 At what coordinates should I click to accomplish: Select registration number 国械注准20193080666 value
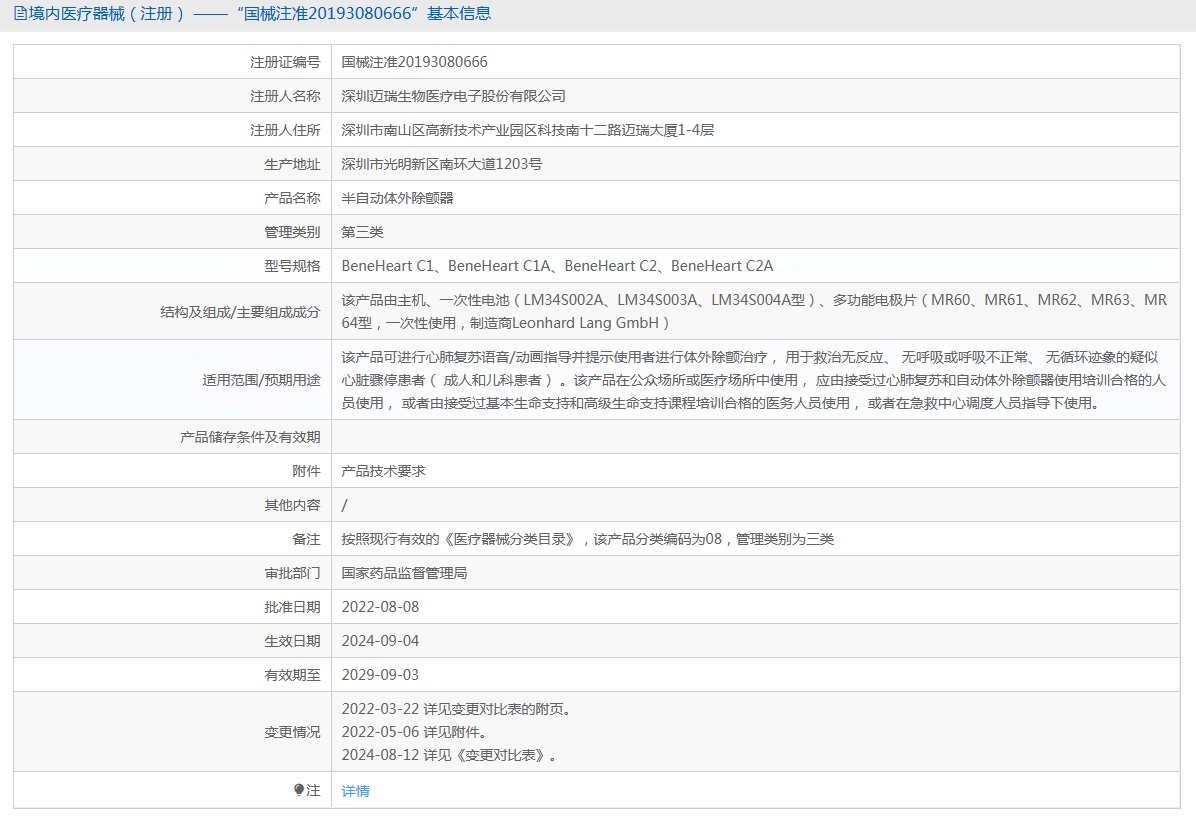coord(414,62)
